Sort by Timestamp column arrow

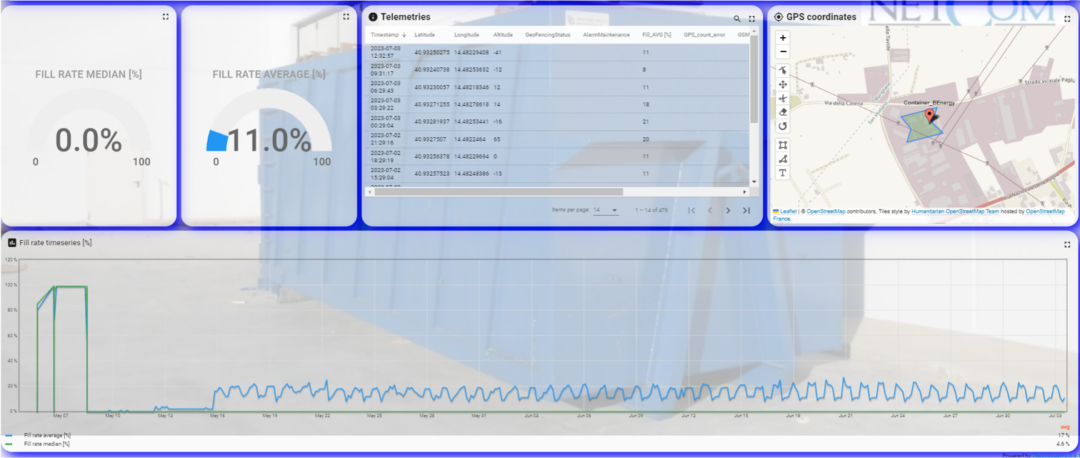point(404,34)
